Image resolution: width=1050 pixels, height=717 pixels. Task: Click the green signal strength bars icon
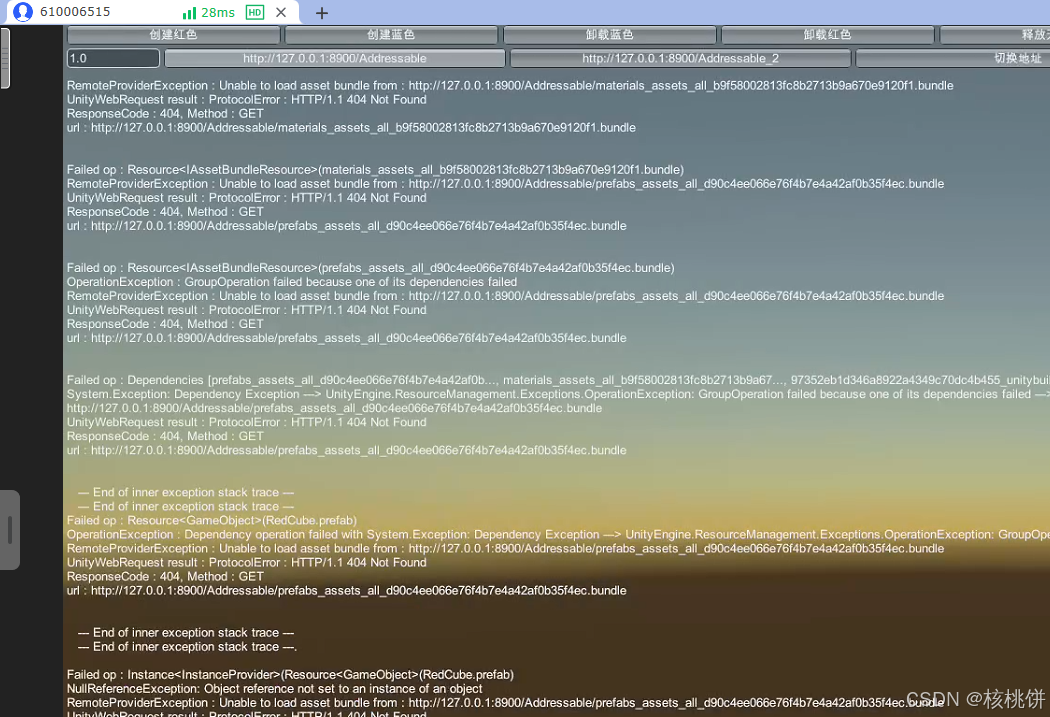pos(190,13)
